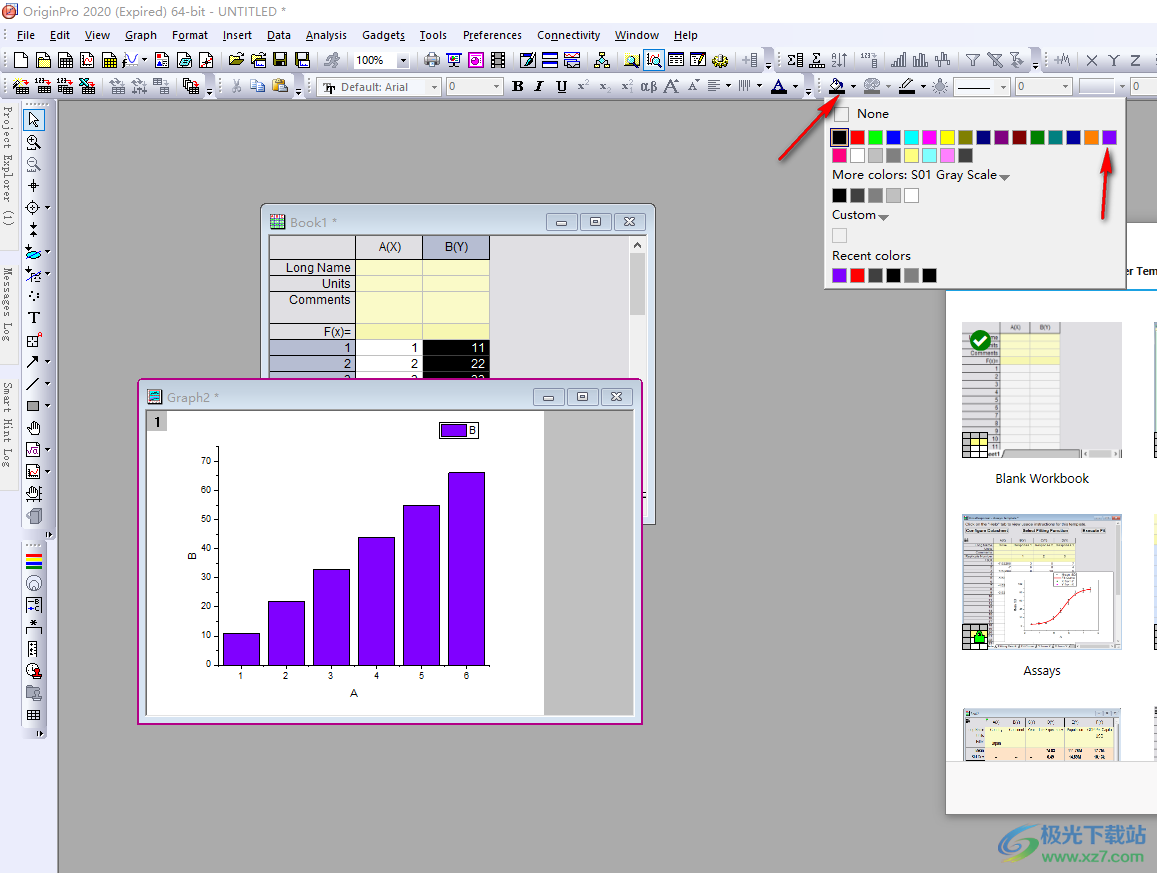The width and height of the screenshot is (1157, 873).
Task: Open the font size dropdown
Action: pos(496,87)
